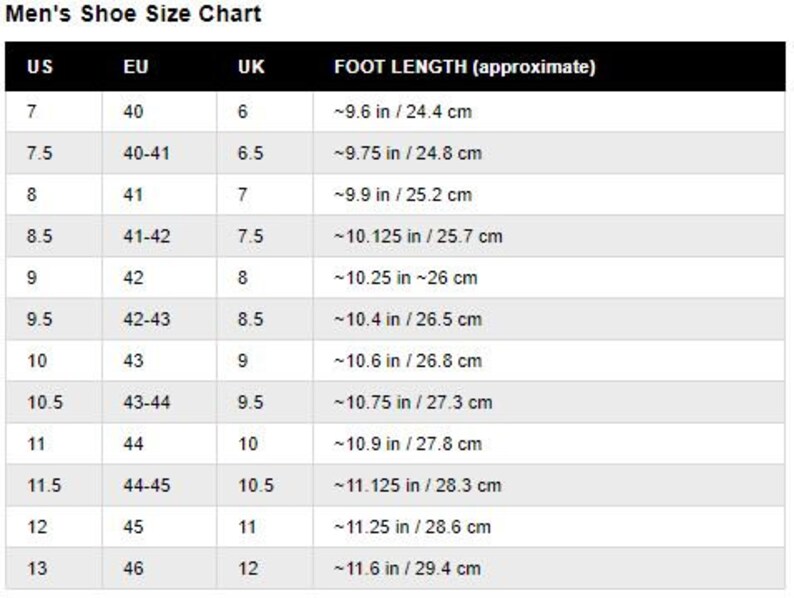Click US size 13 cell
The height and width of the screenshot is (598, 794).
(54, 569)
